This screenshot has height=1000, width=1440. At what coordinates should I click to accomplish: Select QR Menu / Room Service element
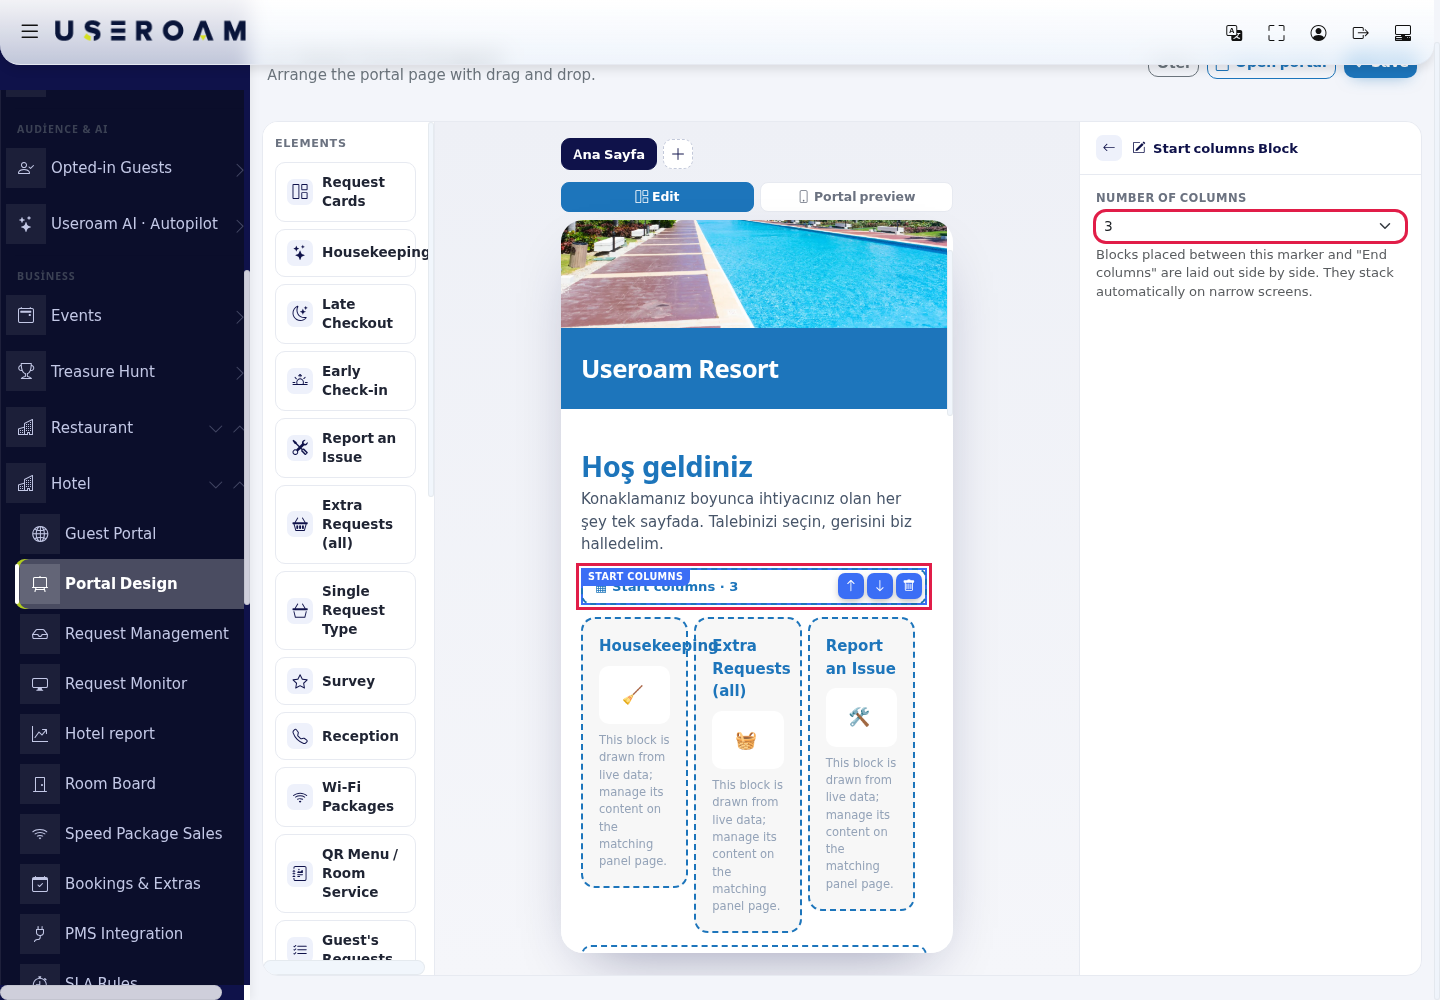(345, 873)
